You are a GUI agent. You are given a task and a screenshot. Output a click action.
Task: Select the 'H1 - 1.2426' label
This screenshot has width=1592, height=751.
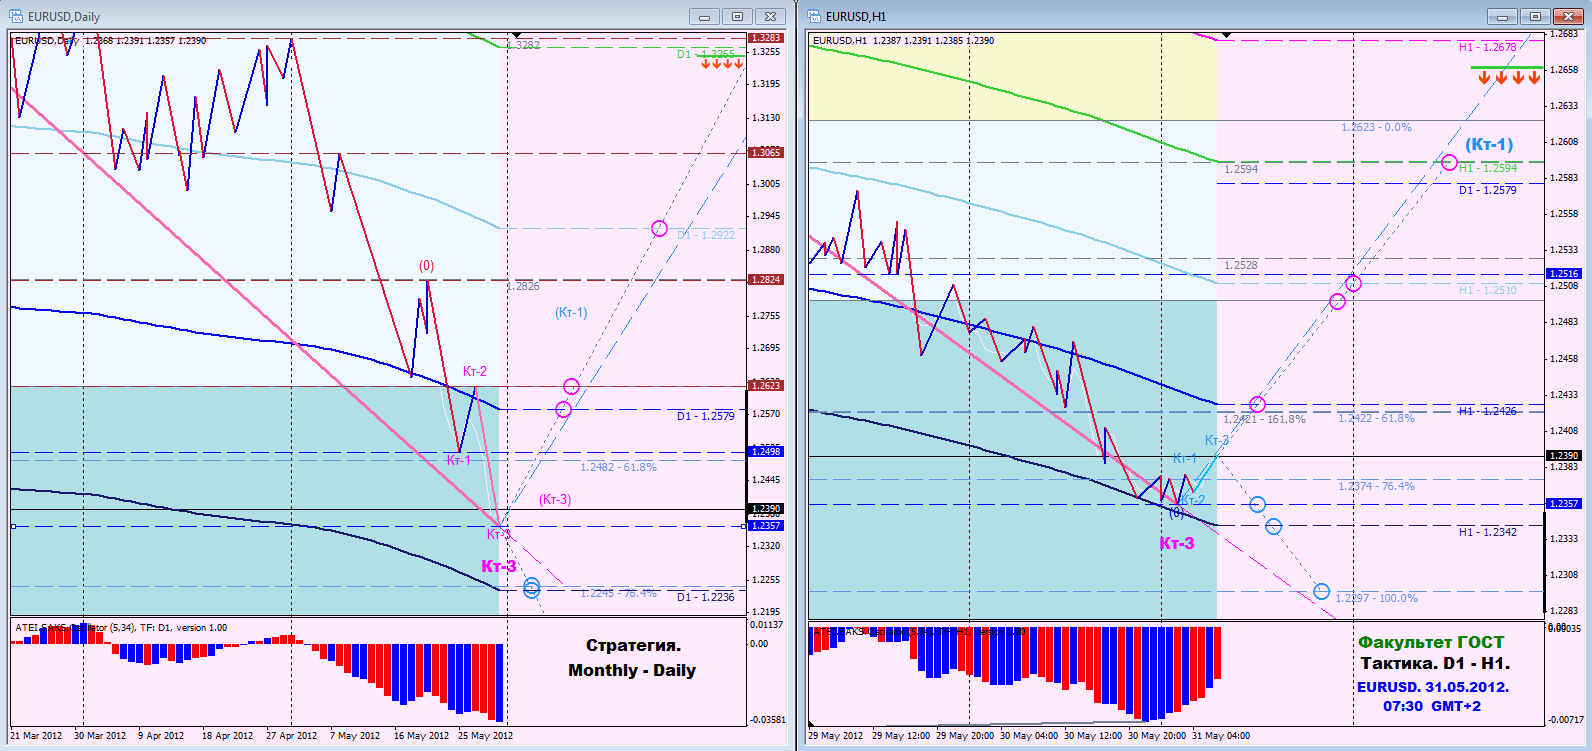(1487, 411)
